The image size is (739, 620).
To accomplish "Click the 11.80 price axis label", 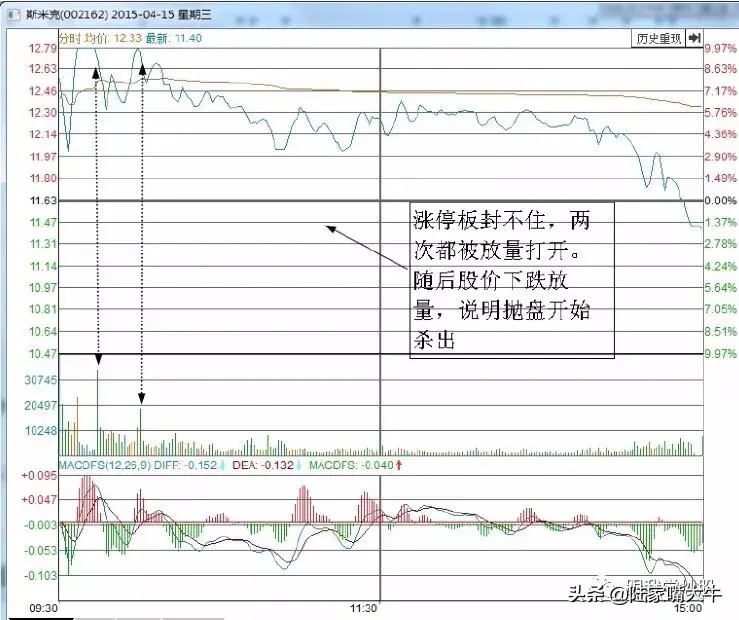I will pos(43,178).
